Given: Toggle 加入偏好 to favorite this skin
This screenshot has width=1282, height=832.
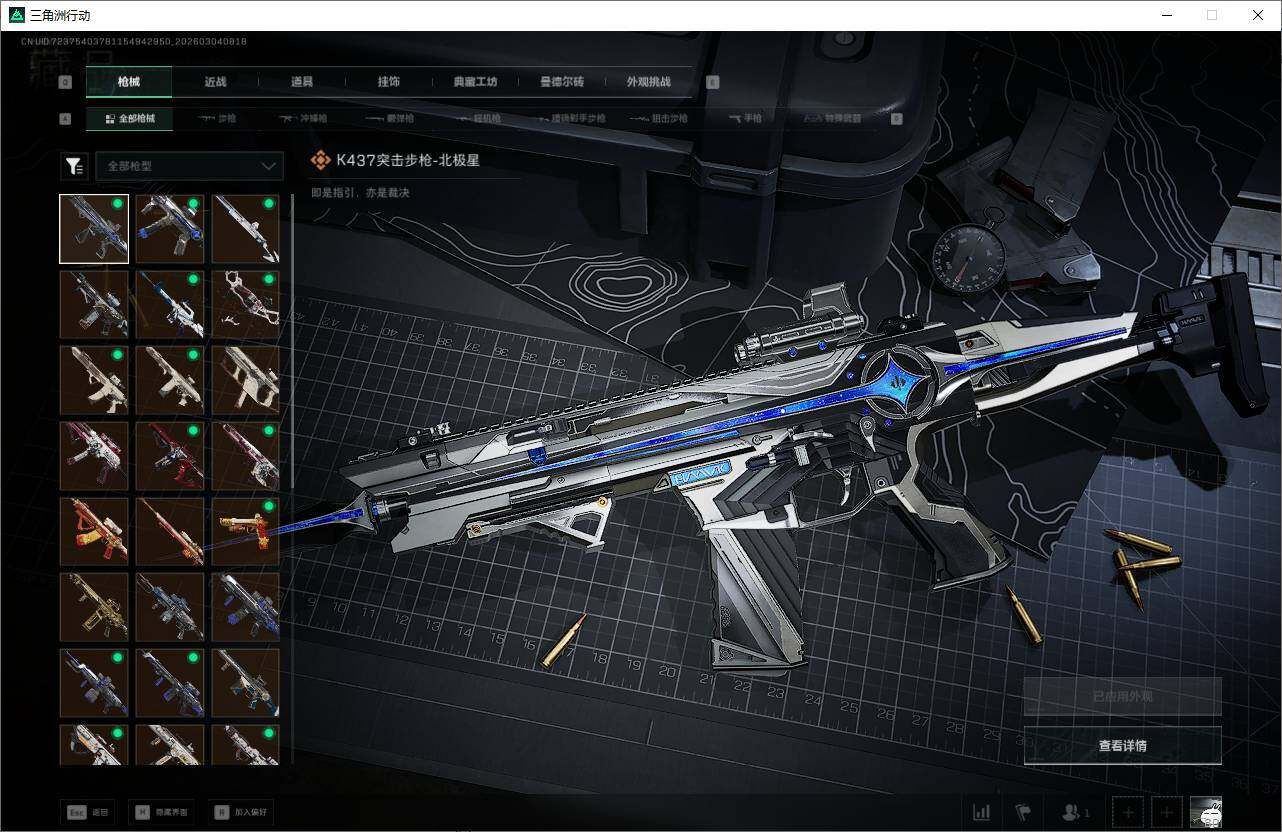Looking at the screenshot, I should pos(241,812).
